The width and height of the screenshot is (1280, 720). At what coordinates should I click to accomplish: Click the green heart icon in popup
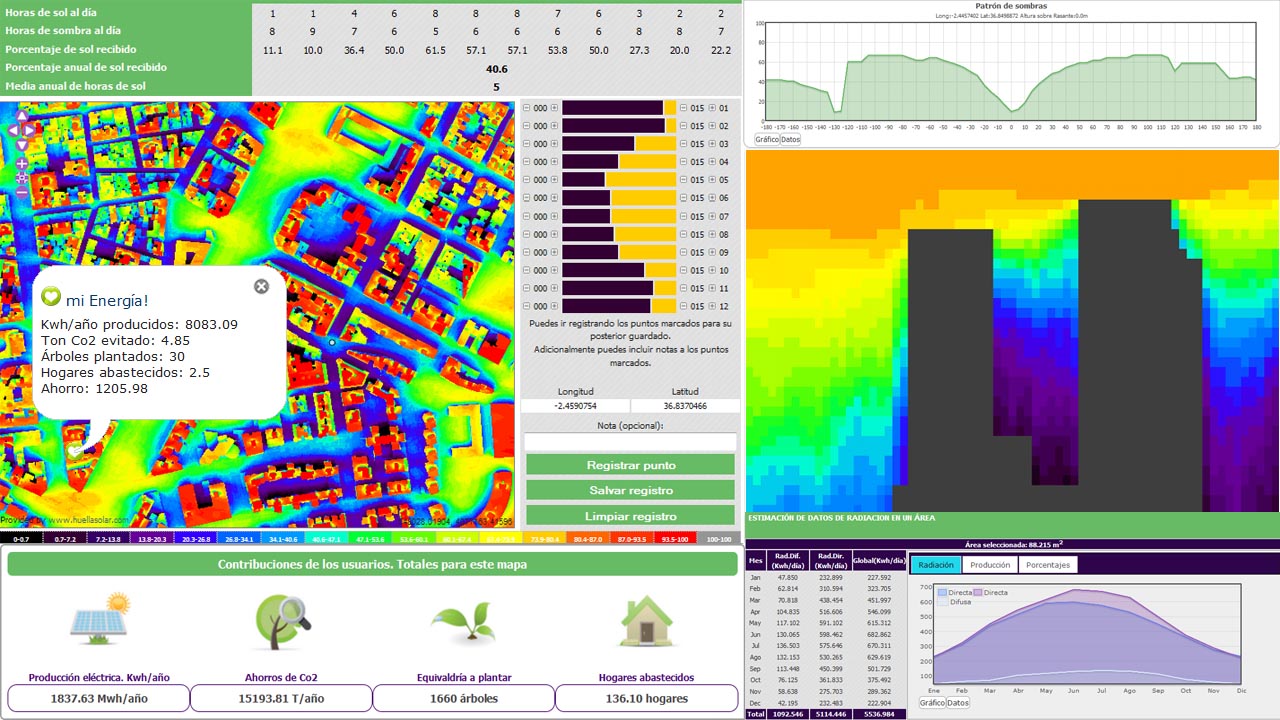(52, 297)
